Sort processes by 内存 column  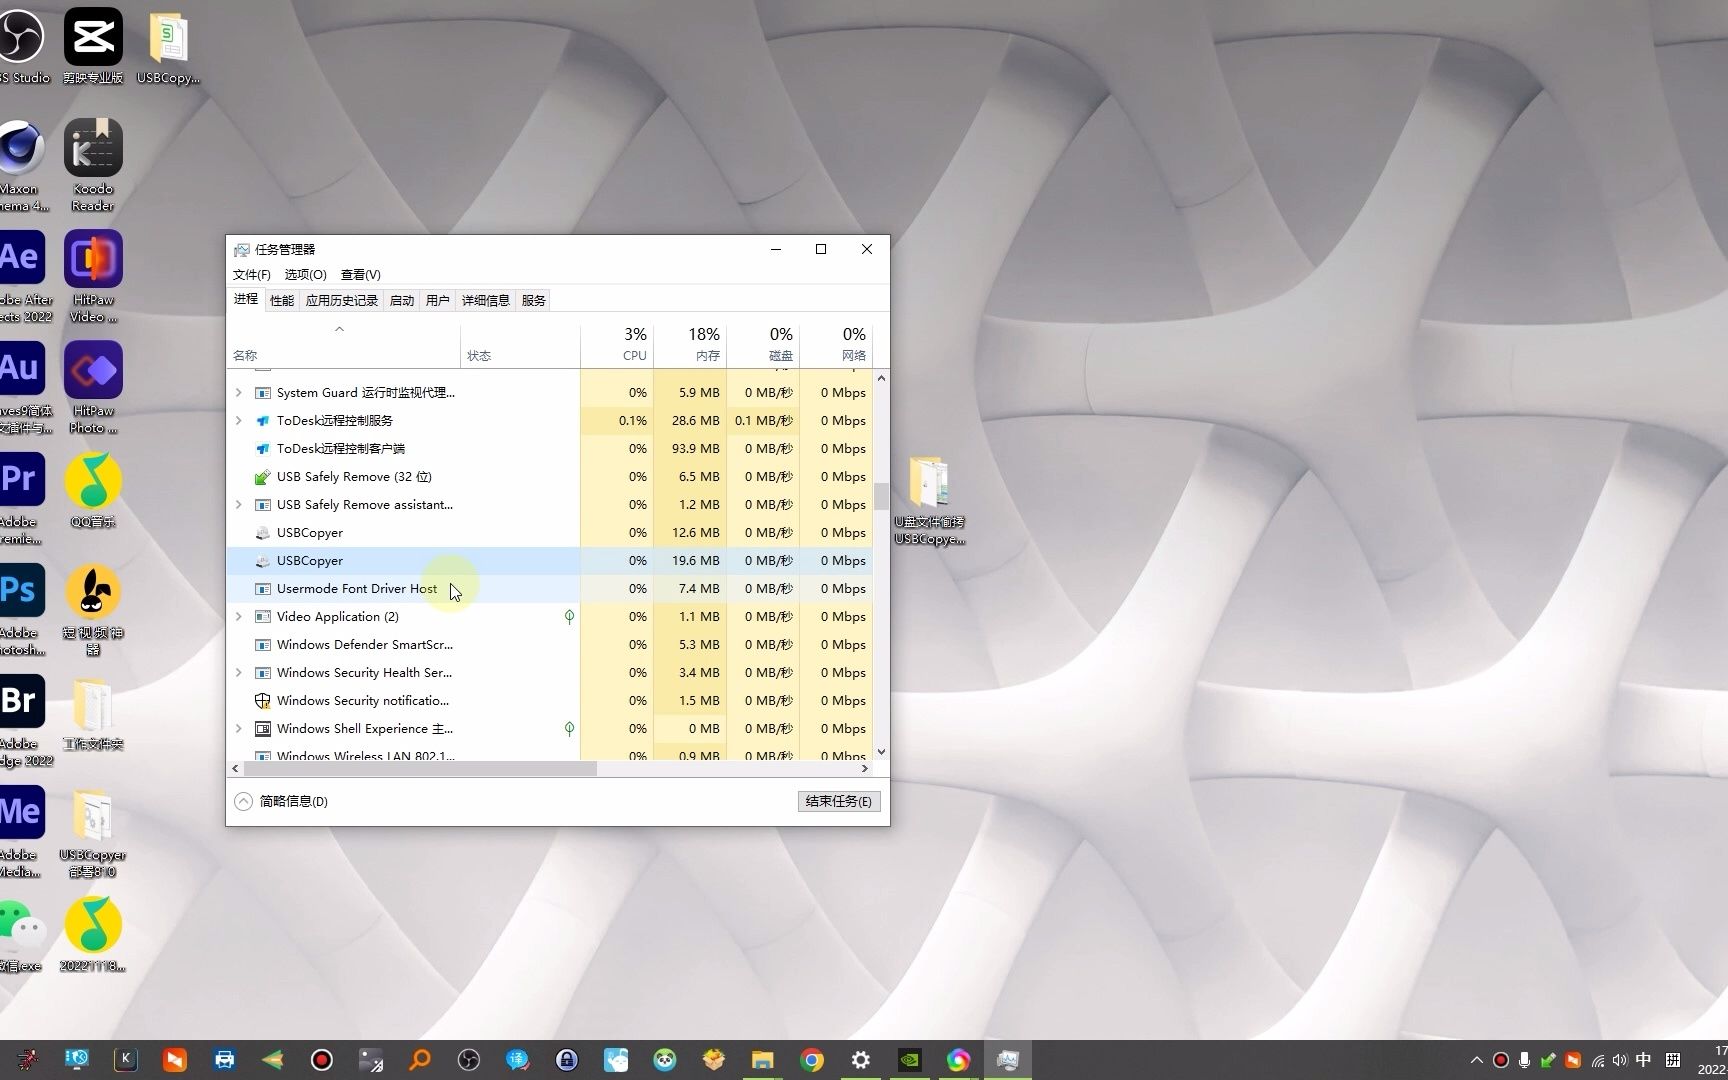click(690, 344)
